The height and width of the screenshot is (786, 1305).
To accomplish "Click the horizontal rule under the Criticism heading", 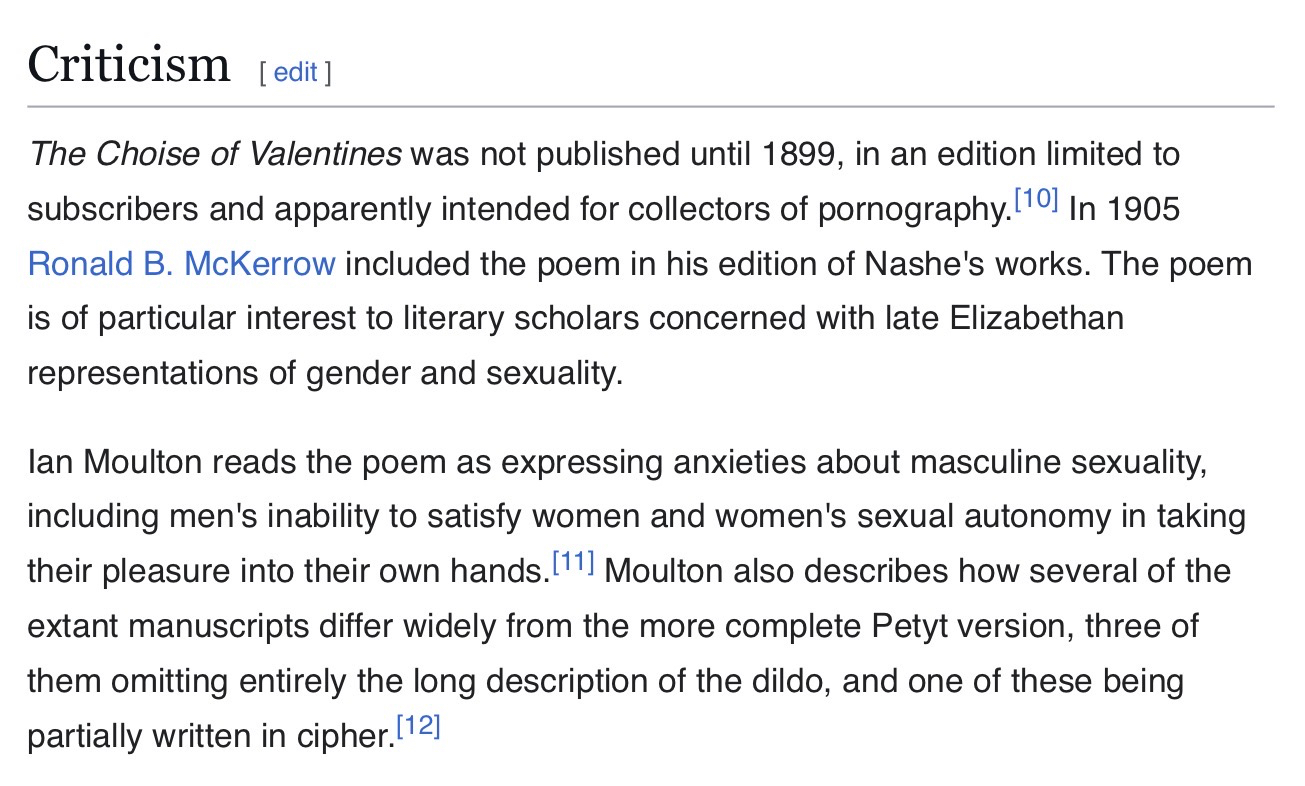I will tap(650, 106).
